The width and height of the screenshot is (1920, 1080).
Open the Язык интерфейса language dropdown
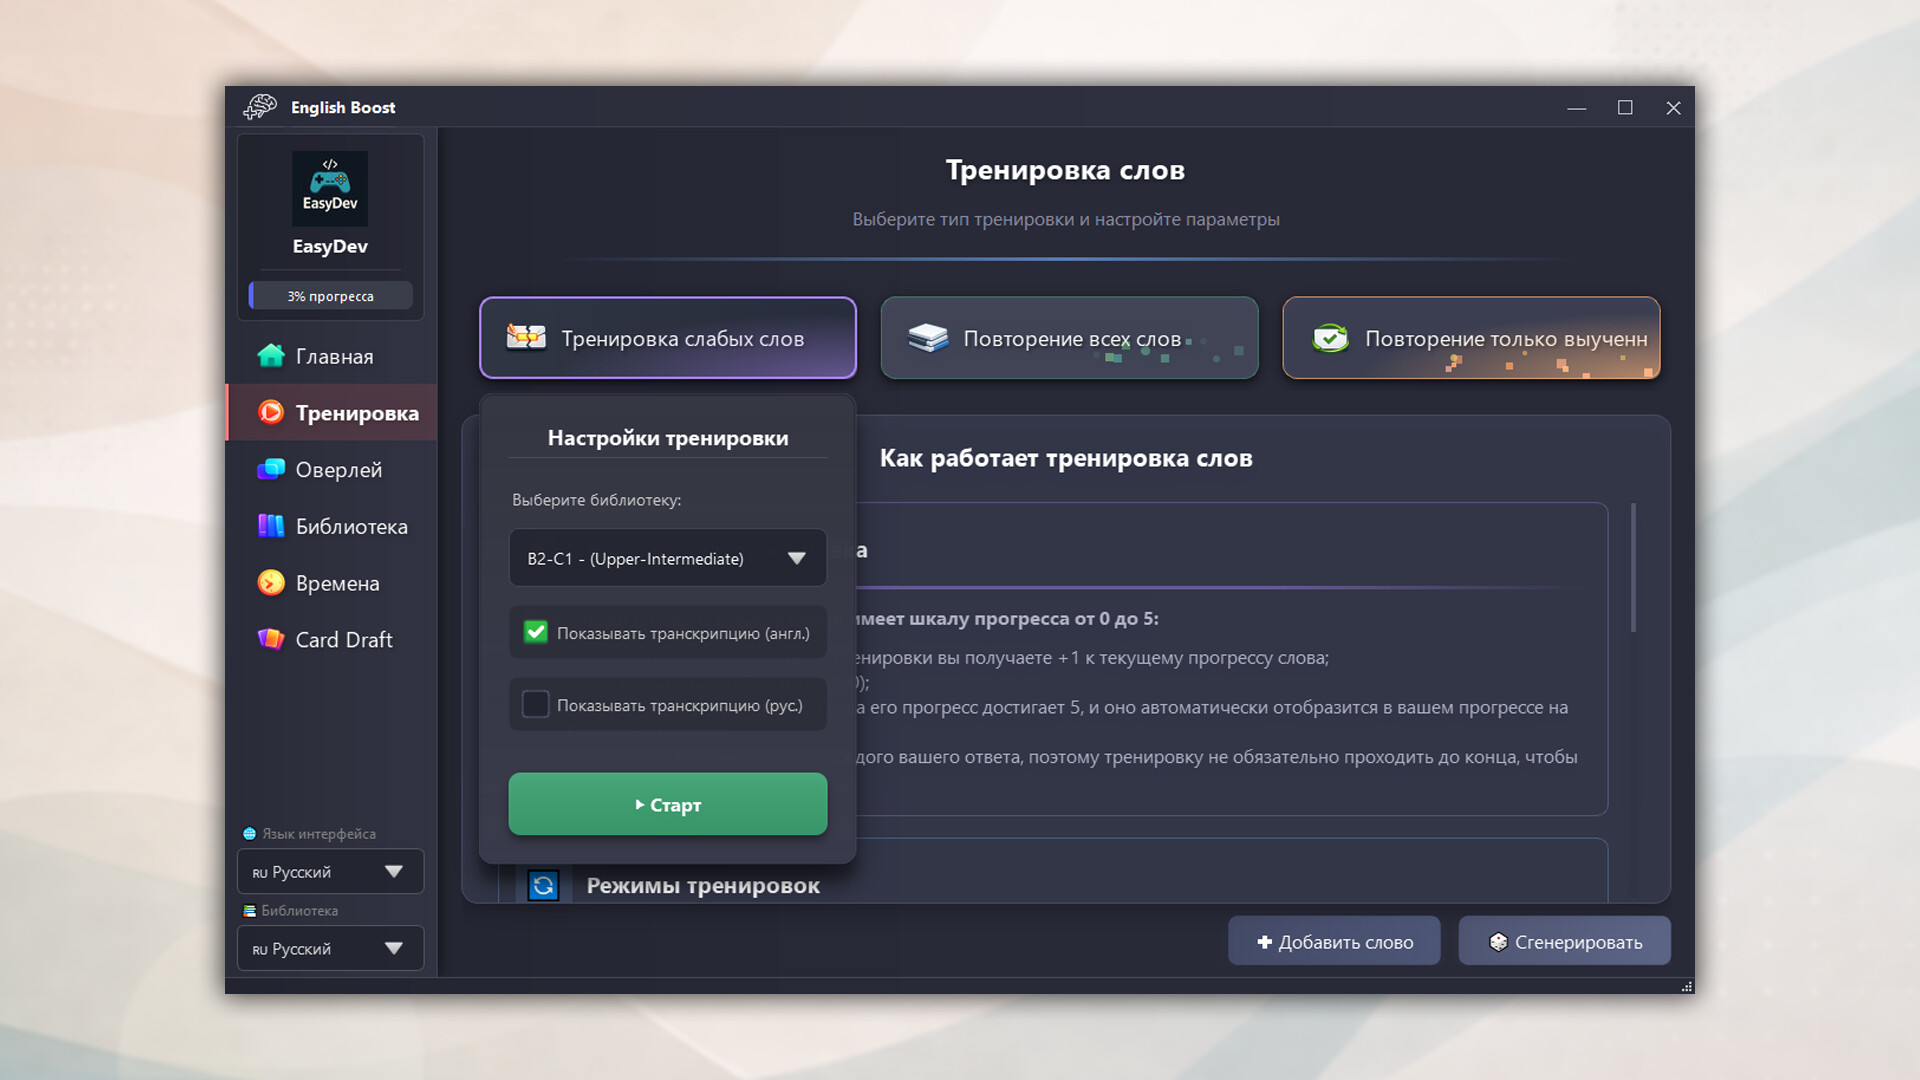329,871
